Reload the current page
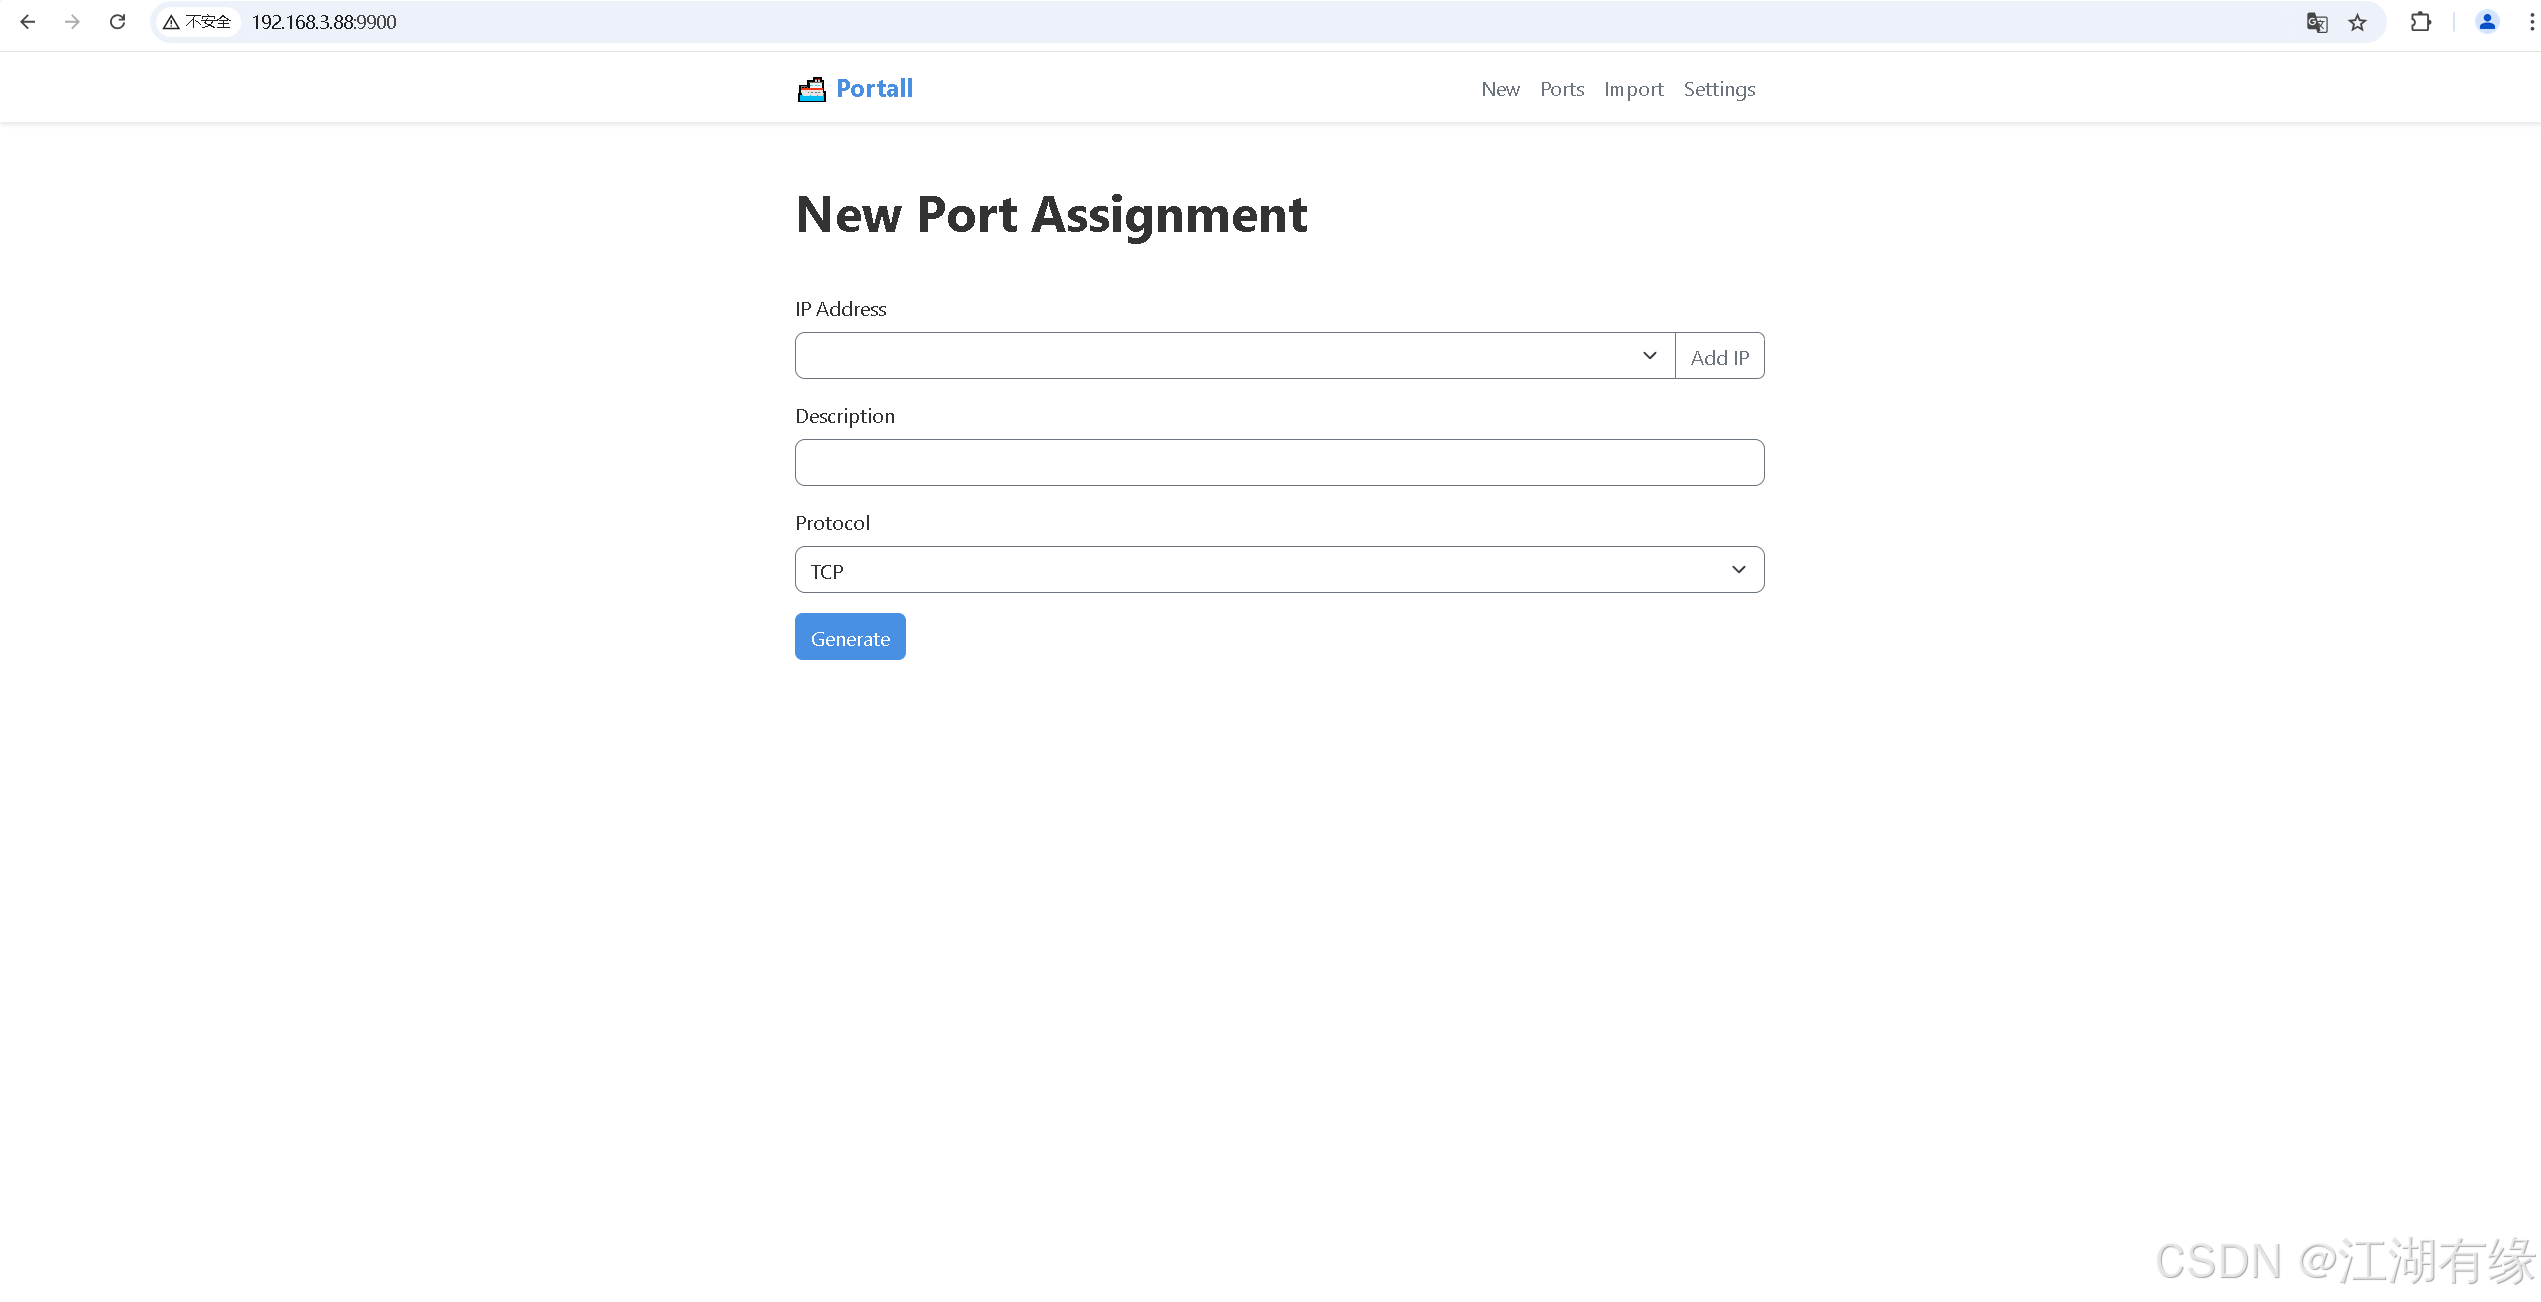 (117, 21)
